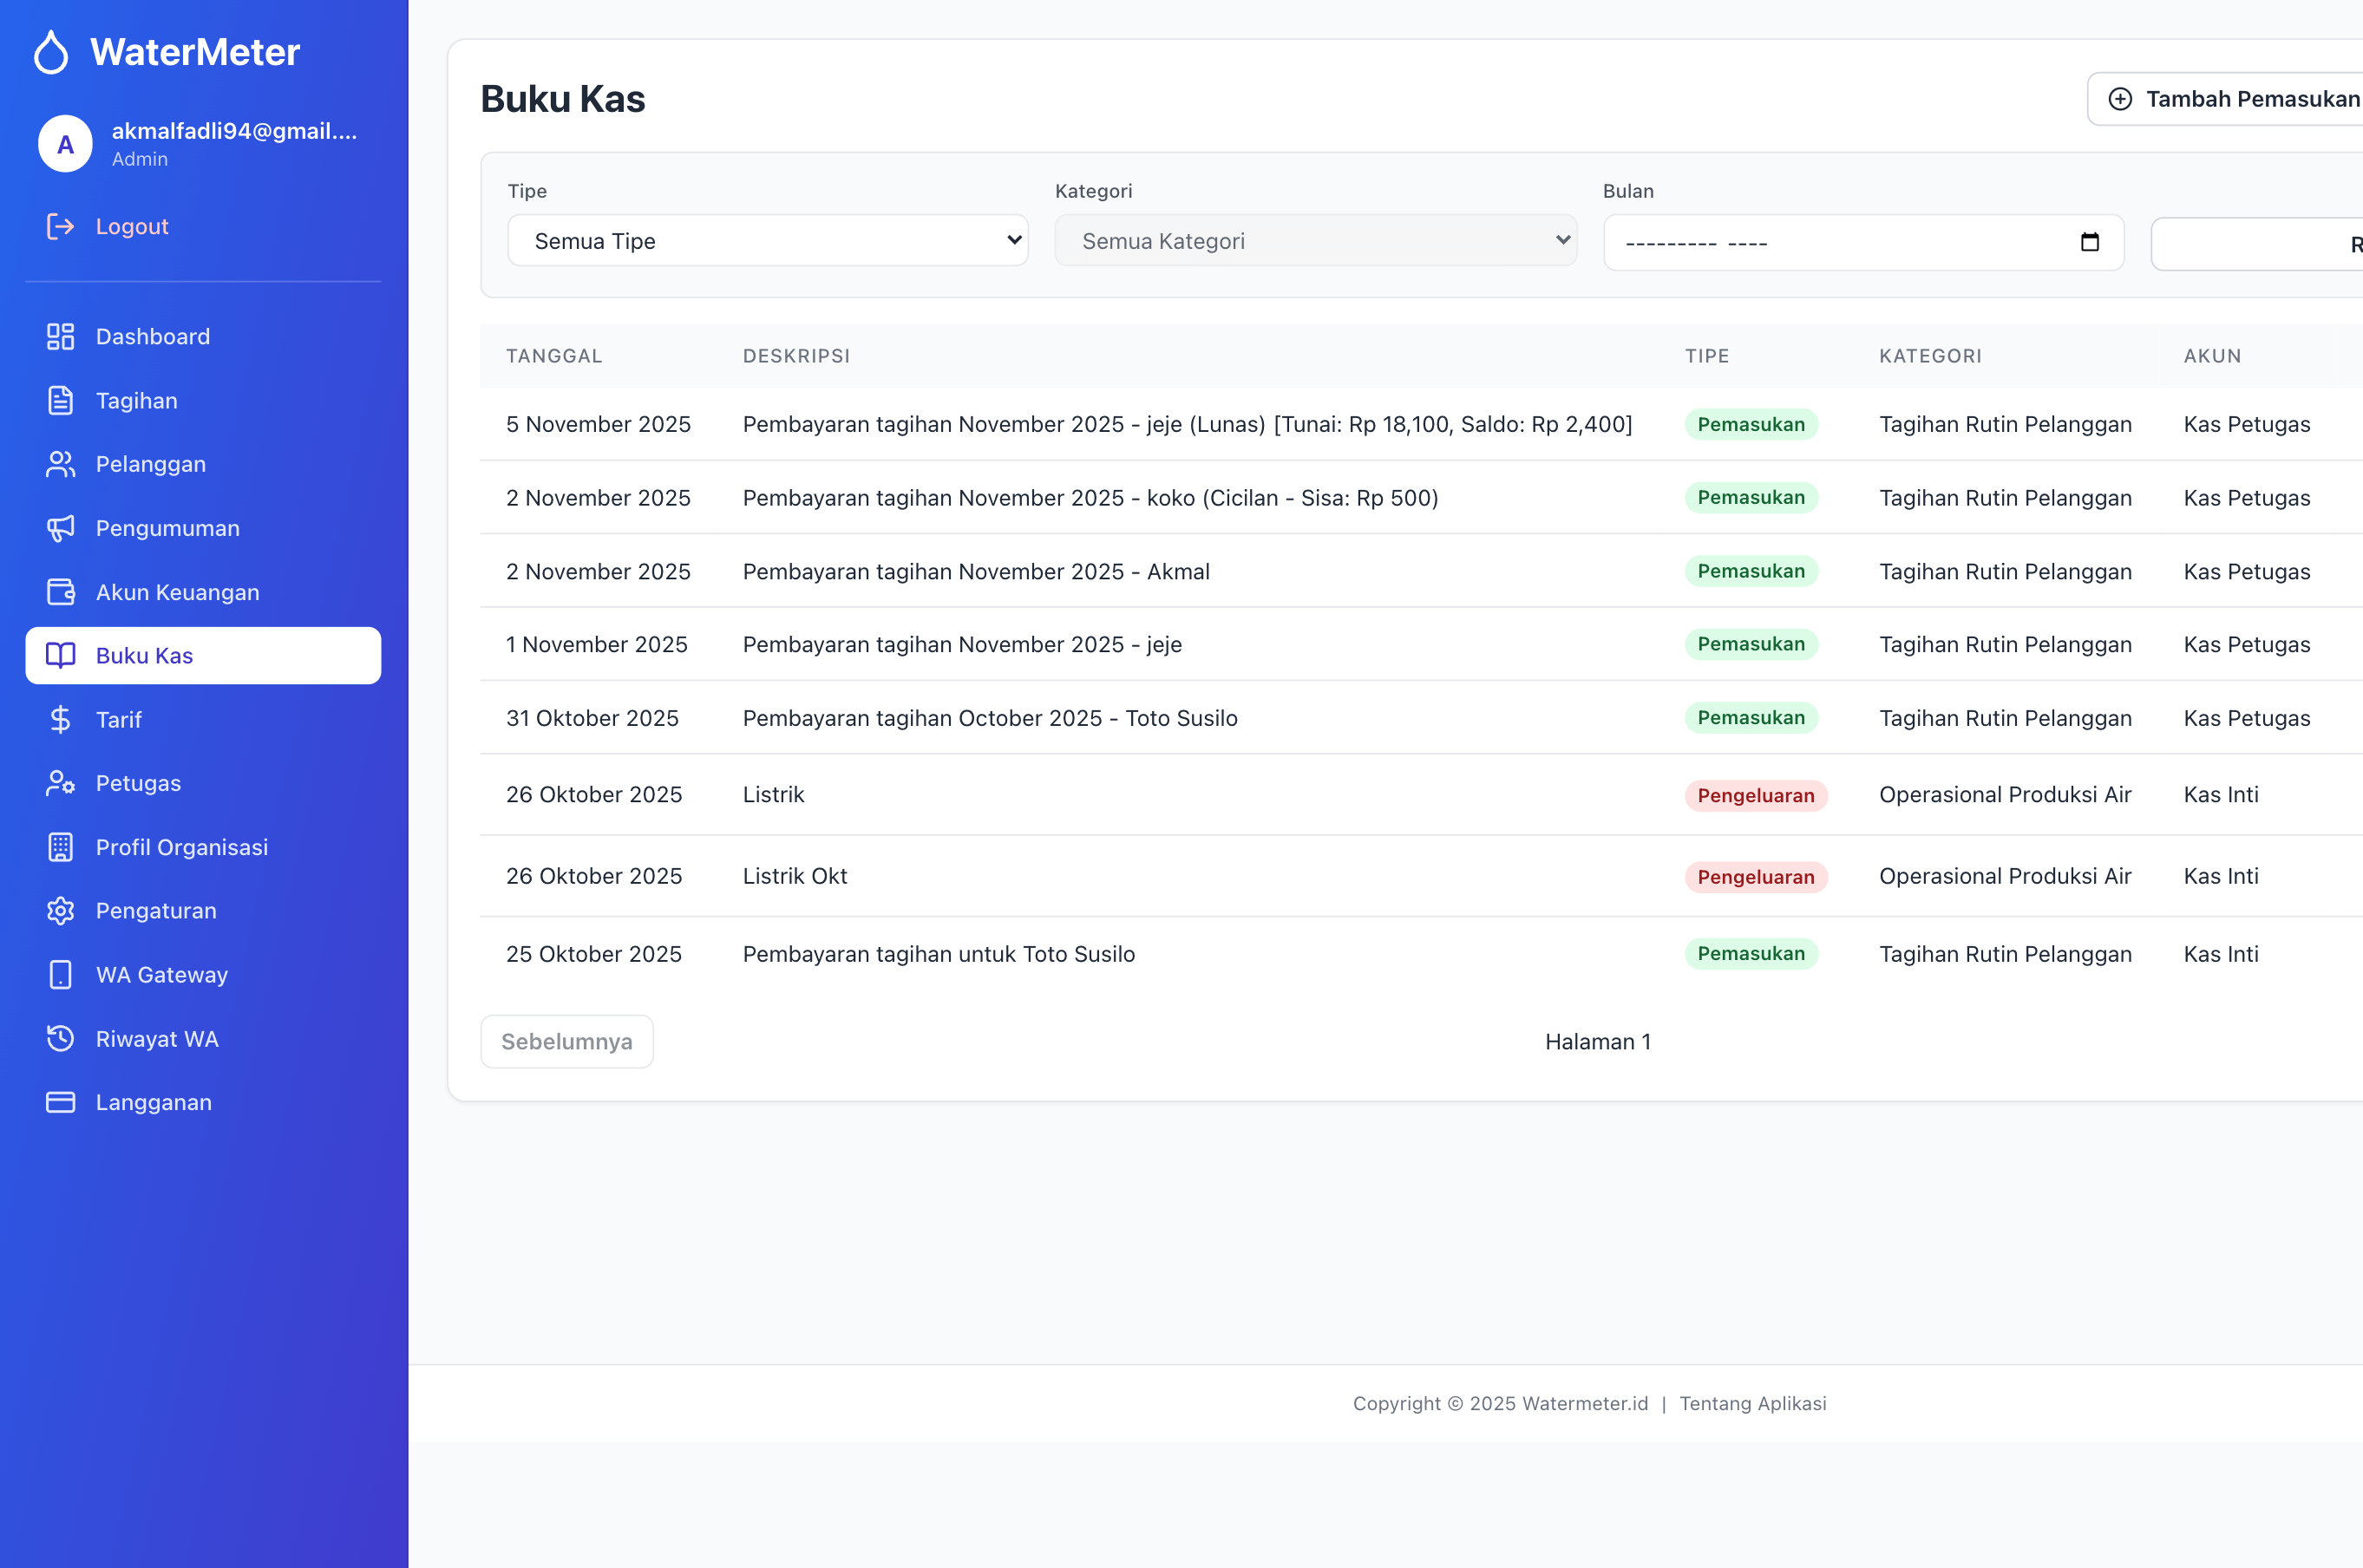The height and width of the screenshot is (1568, 2363).
Task: Click 'Pembayaran tagihan untuk Toto Susilo' description
Action: (938, 954)
